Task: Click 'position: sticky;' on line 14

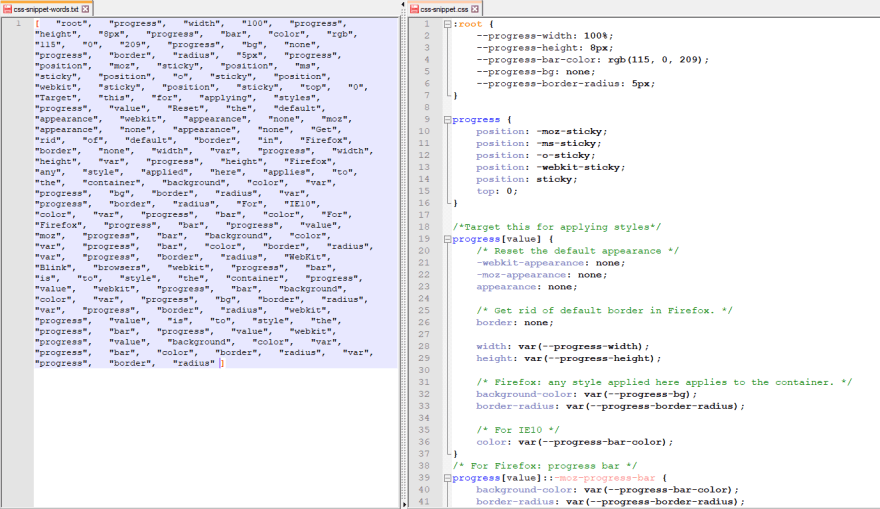Action: point(526,180)
